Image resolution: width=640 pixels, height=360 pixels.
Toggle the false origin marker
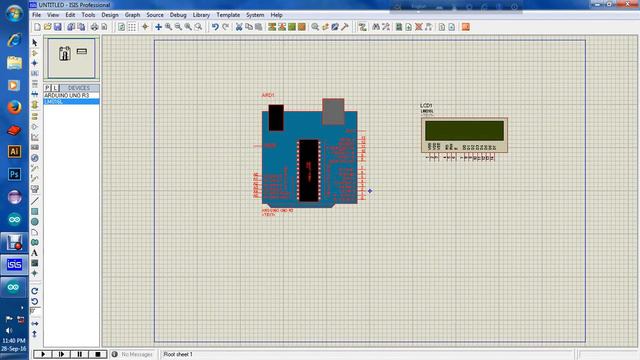(145, 27)
